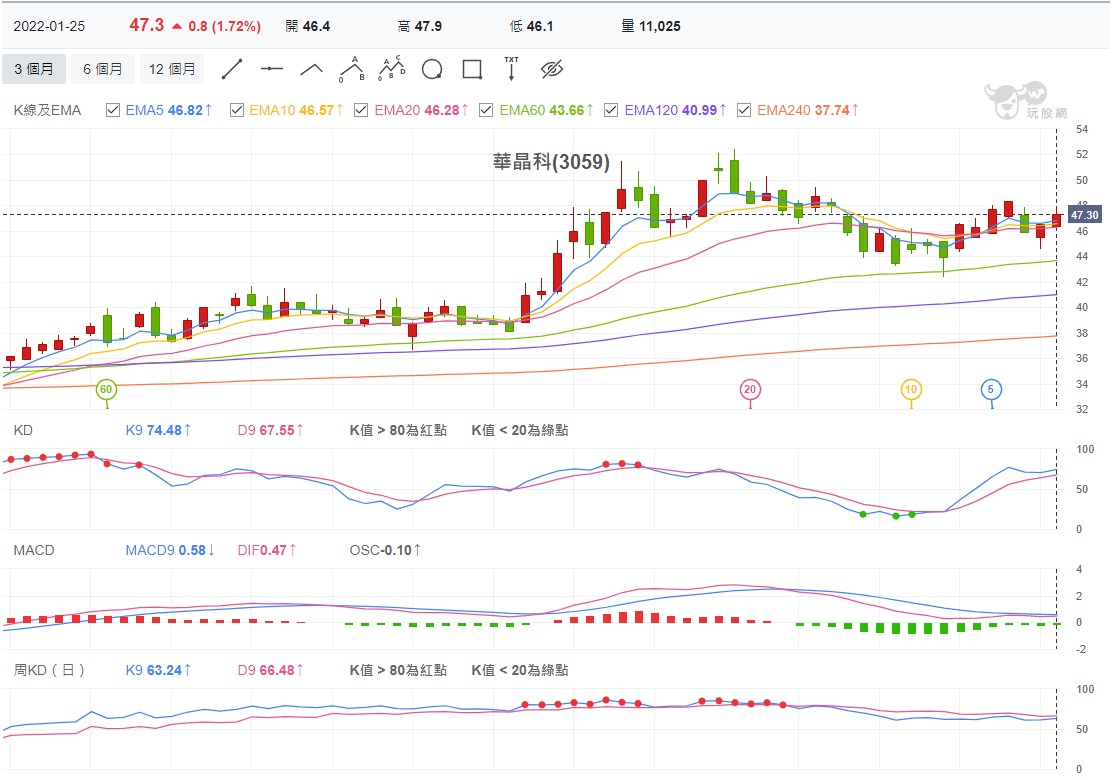Click the high price 高 47.9
This screenshot has width=1112, height=780.
420,26
